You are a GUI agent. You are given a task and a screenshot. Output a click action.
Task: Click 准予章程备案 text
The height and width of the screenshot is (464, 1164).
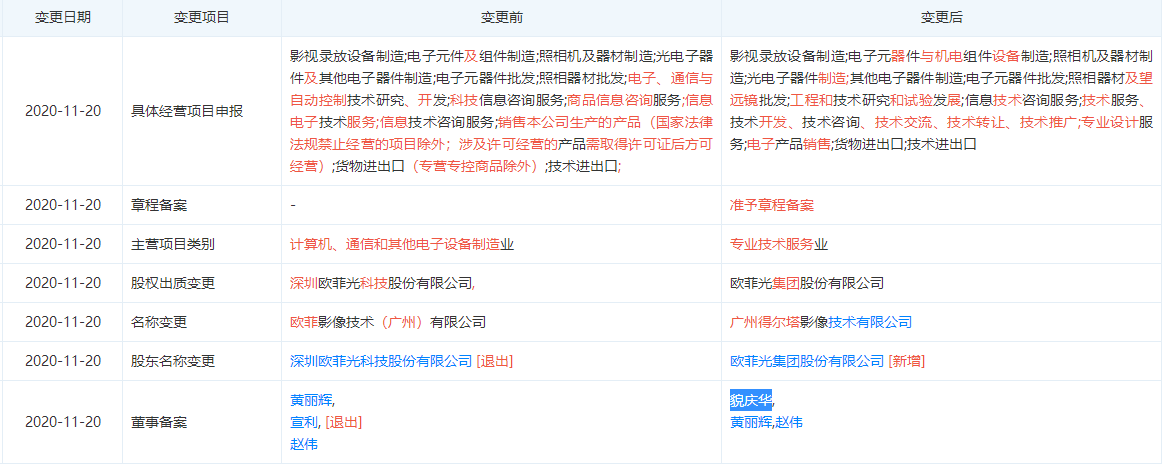click(772, 205)
